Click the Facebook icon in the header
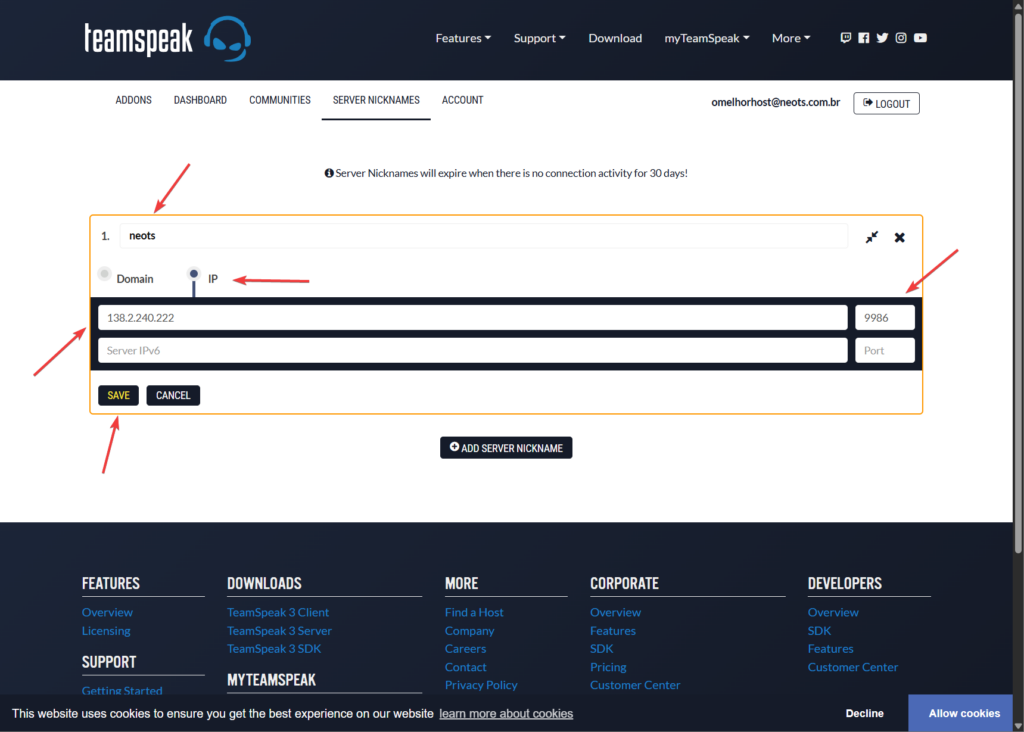The image size is (1024, 732). coord(863,37)
